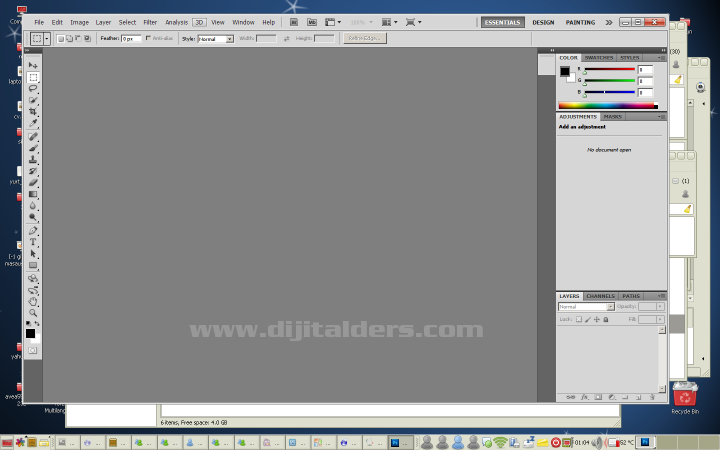Open the Arrange Documents dropdown

[389, 22]
